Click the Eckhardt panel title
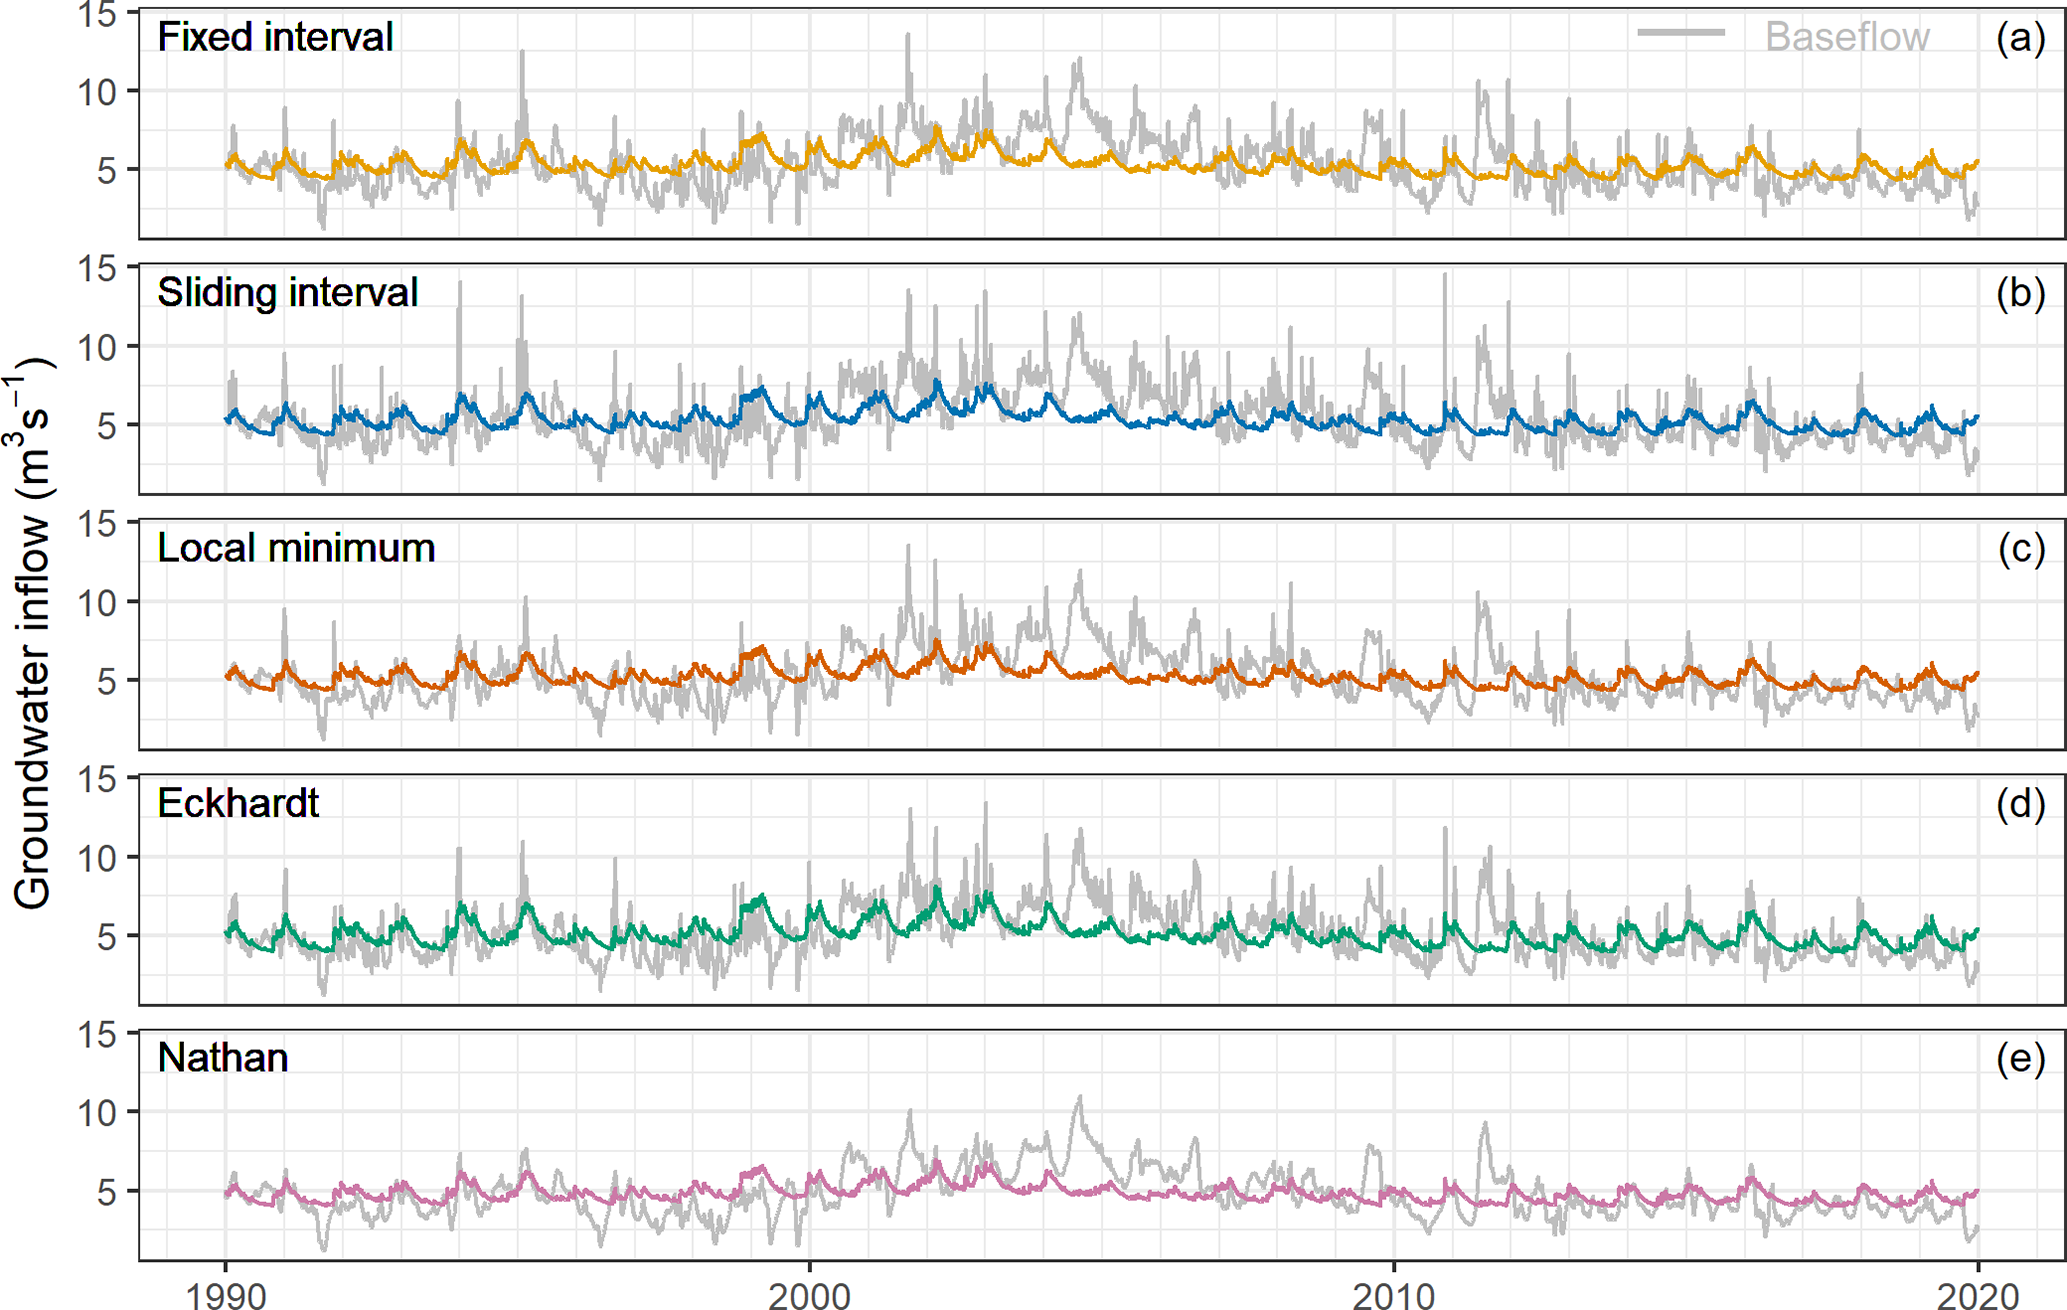2067x1310 pixels. pyautogui.click(x=238, y=803)
